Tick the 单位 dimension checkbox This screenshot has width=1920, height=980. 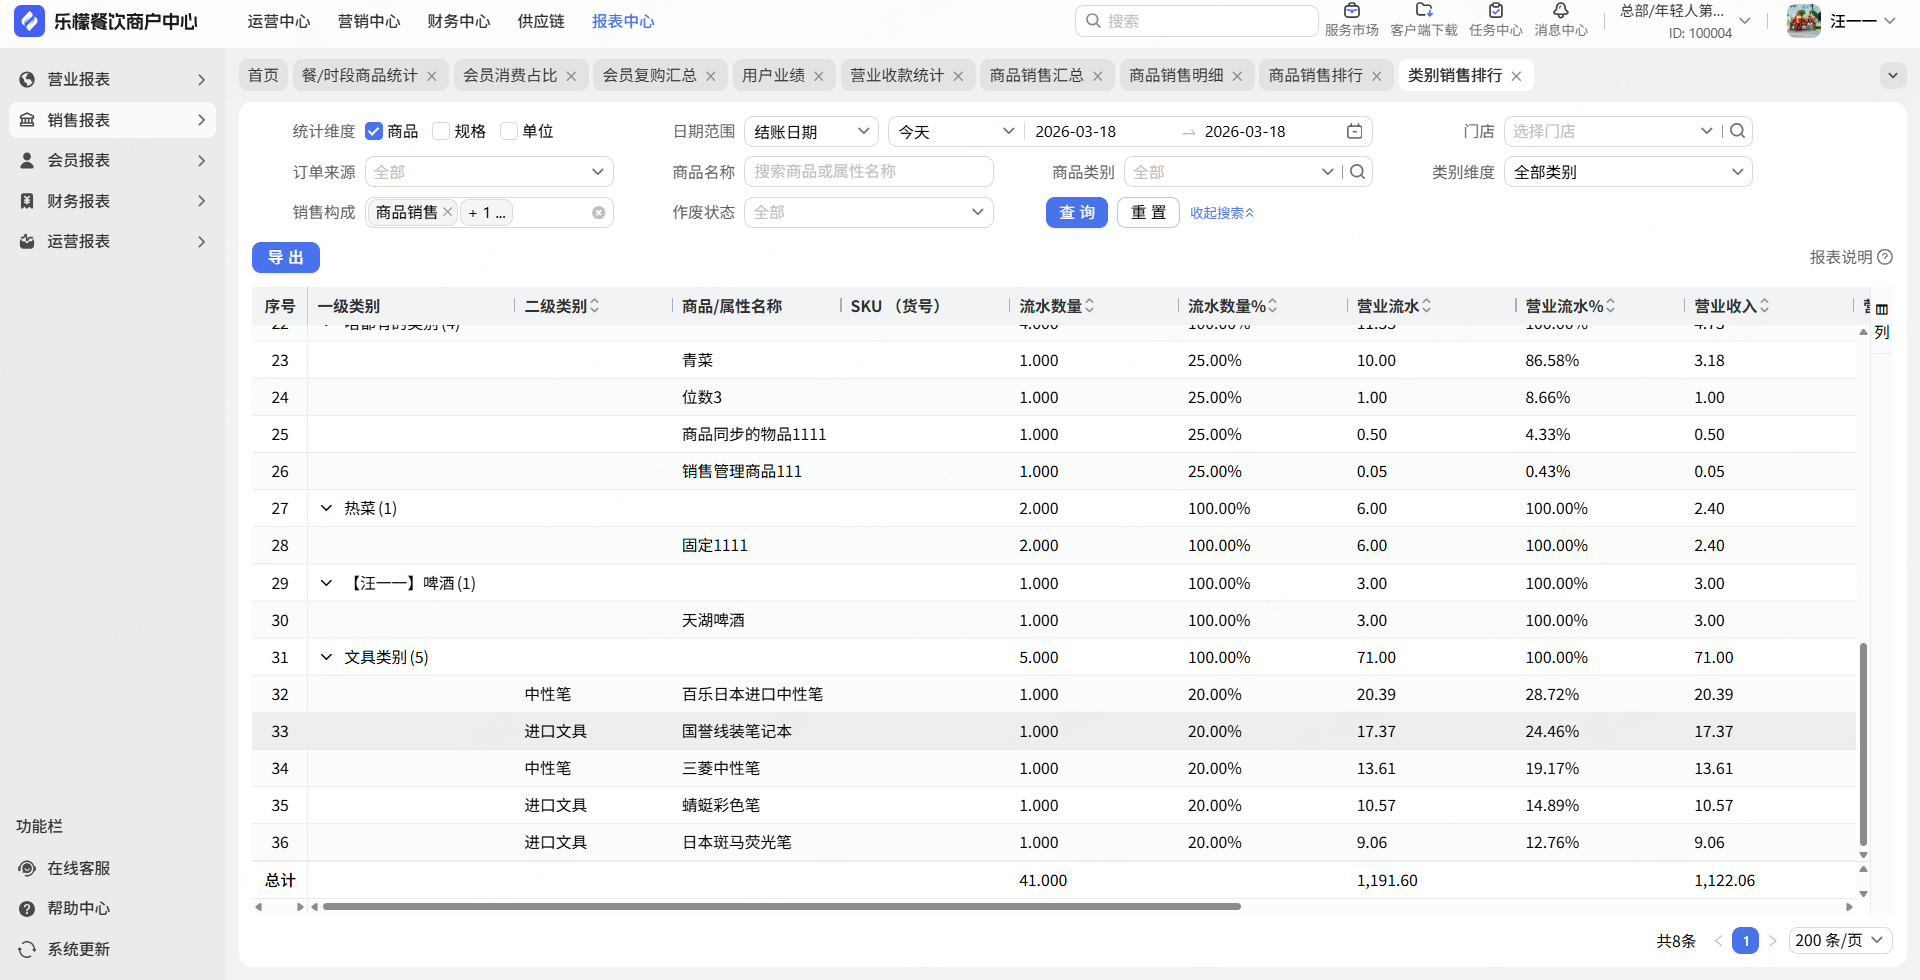[x=509, y=131]
